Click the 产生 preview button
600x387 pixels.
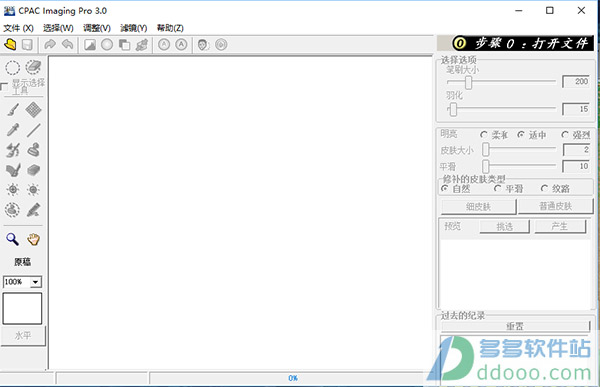point(560,226)
